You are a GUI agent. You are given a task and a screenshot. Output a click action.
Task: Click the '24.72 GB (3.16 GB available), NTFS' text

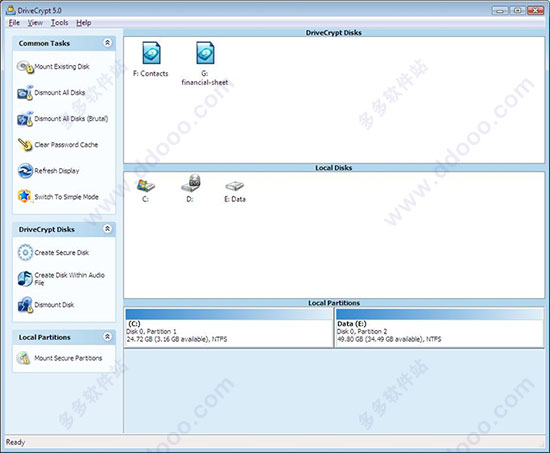177,339
